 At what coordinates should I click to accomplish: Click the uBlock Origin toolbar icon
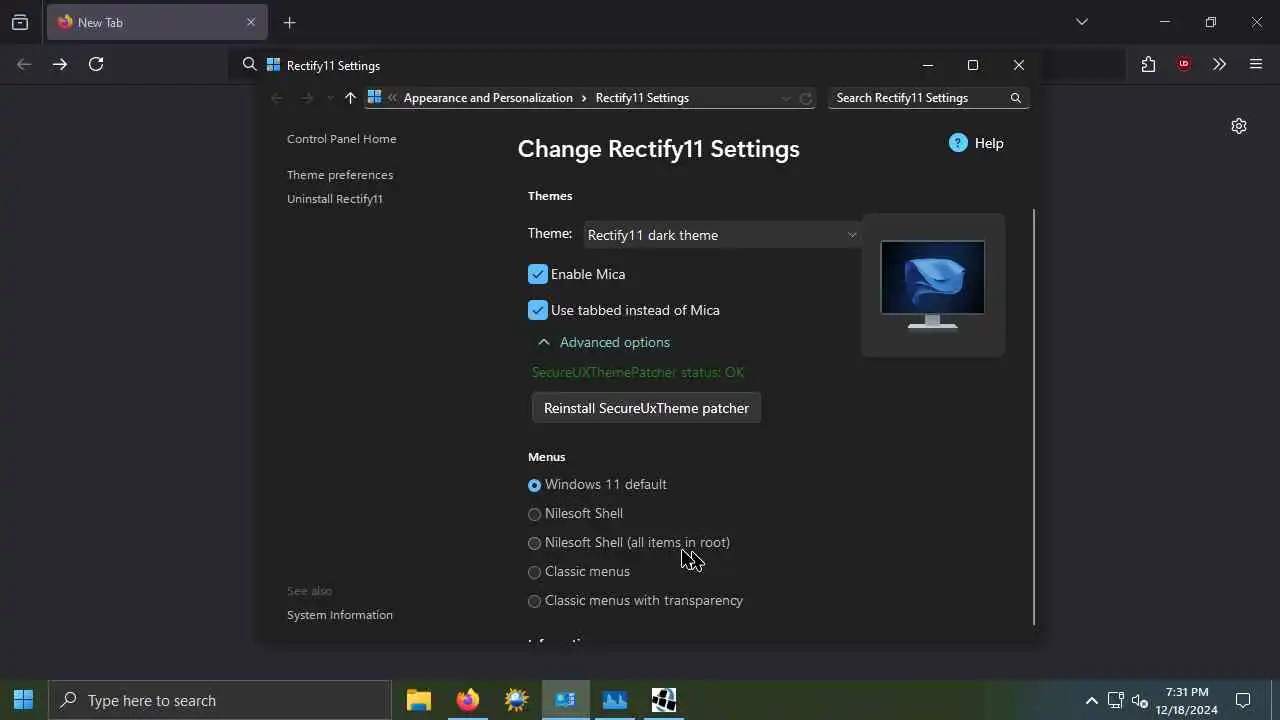(1184, 64)
